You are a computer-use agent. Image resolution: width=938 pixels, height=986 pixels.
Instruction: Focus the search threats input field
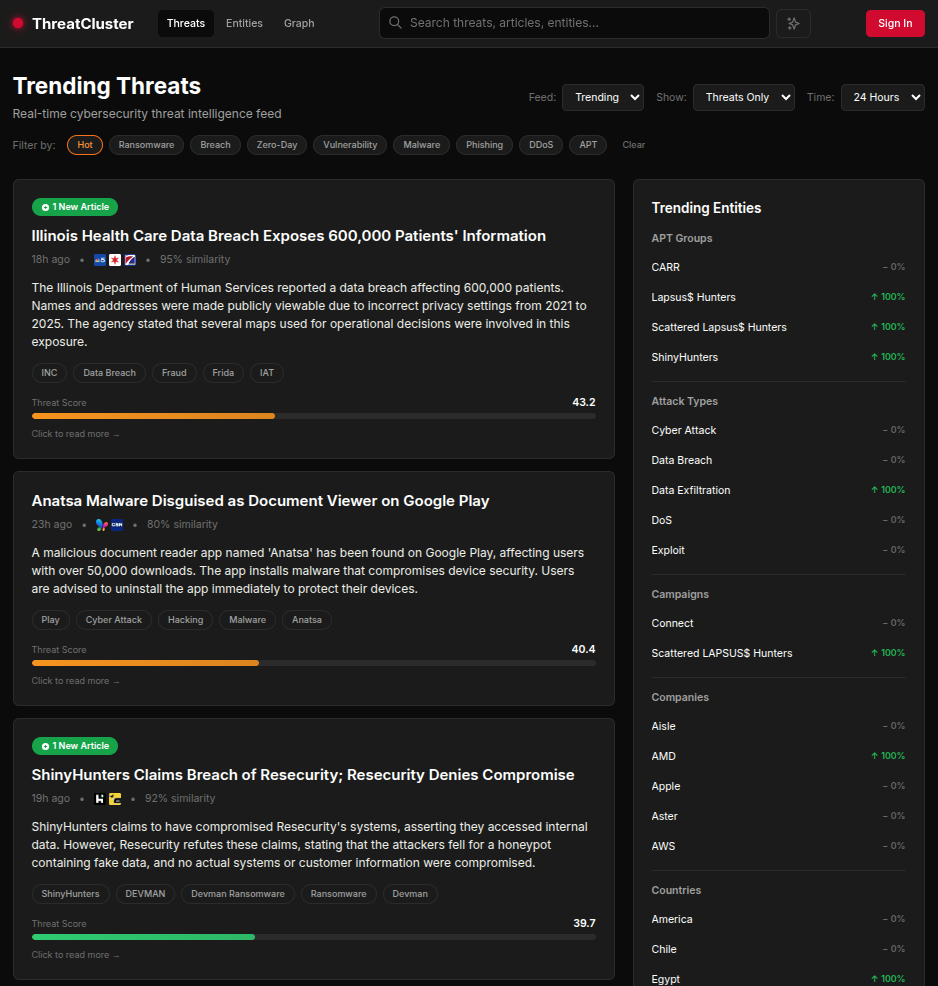574,23
